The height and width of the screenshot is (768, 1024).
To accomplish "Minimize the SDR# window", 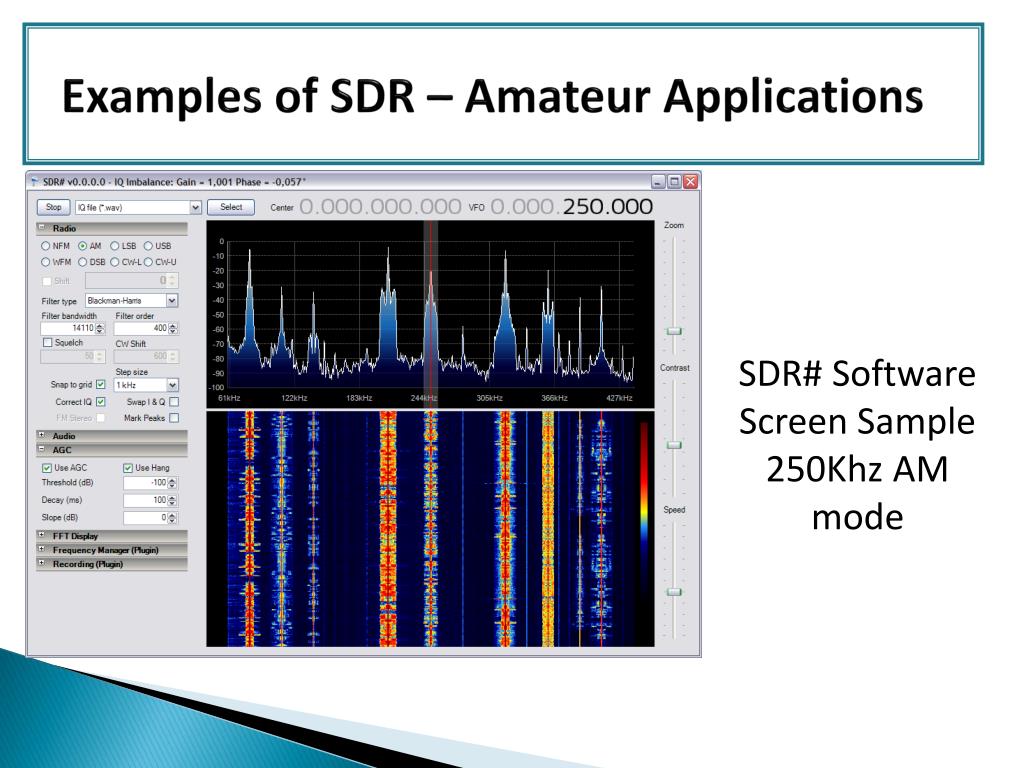I will pos(658,182).
